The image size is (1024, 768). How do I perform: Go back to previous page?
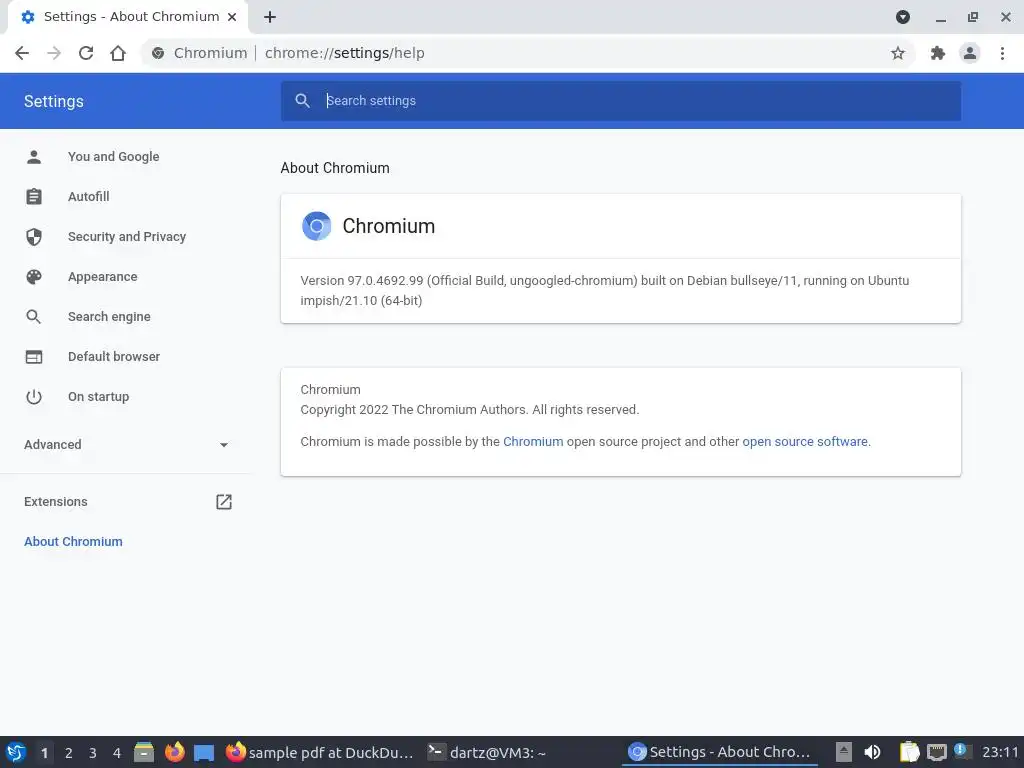22,53
